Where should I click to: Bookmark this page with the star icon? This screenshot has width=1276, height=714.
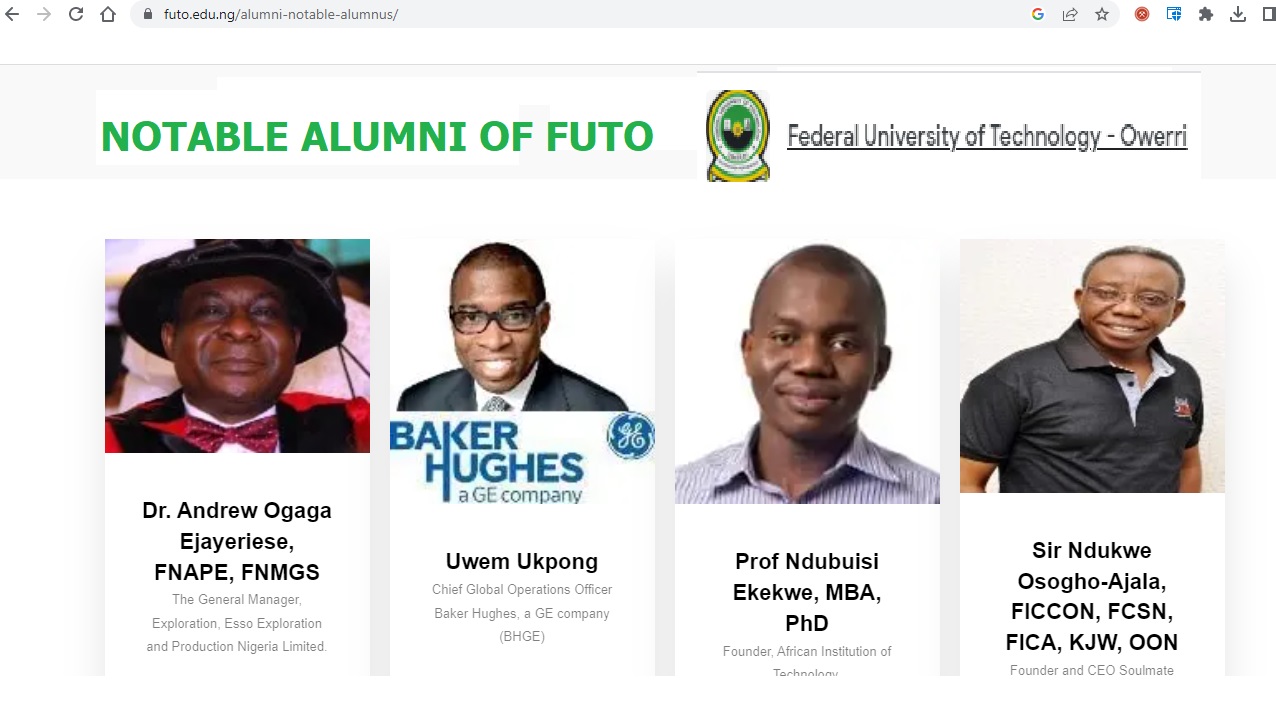click(1102, 15)
